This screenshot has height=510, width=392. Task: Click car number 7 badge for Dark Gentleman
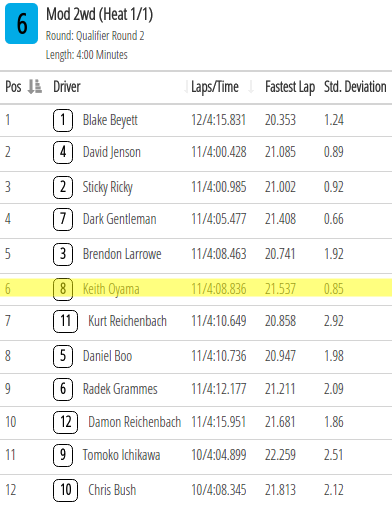click(63, 219)
